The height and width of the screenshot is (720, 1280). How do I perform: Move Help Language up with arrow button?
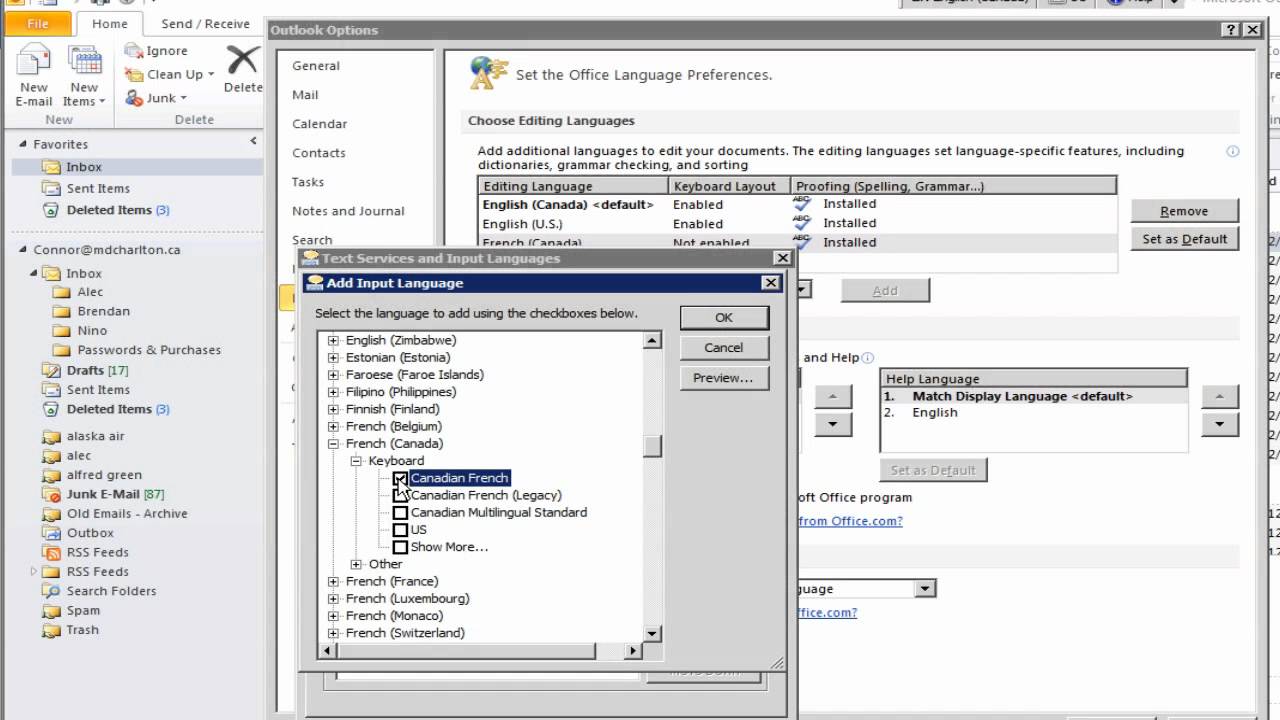[x=1220, y=396]
